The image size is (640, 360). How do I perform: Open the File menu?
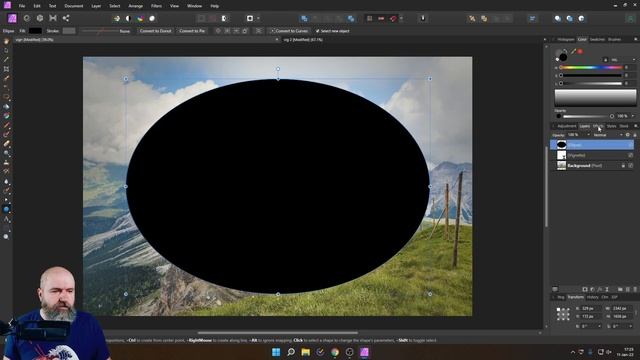(22, 6)
